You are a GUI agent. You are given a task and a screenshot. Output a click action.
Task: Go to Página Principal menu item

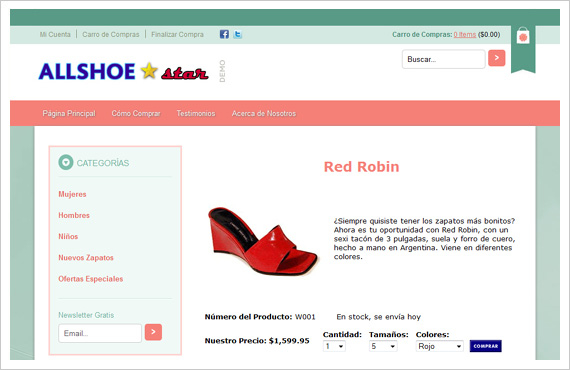point(69,113)
